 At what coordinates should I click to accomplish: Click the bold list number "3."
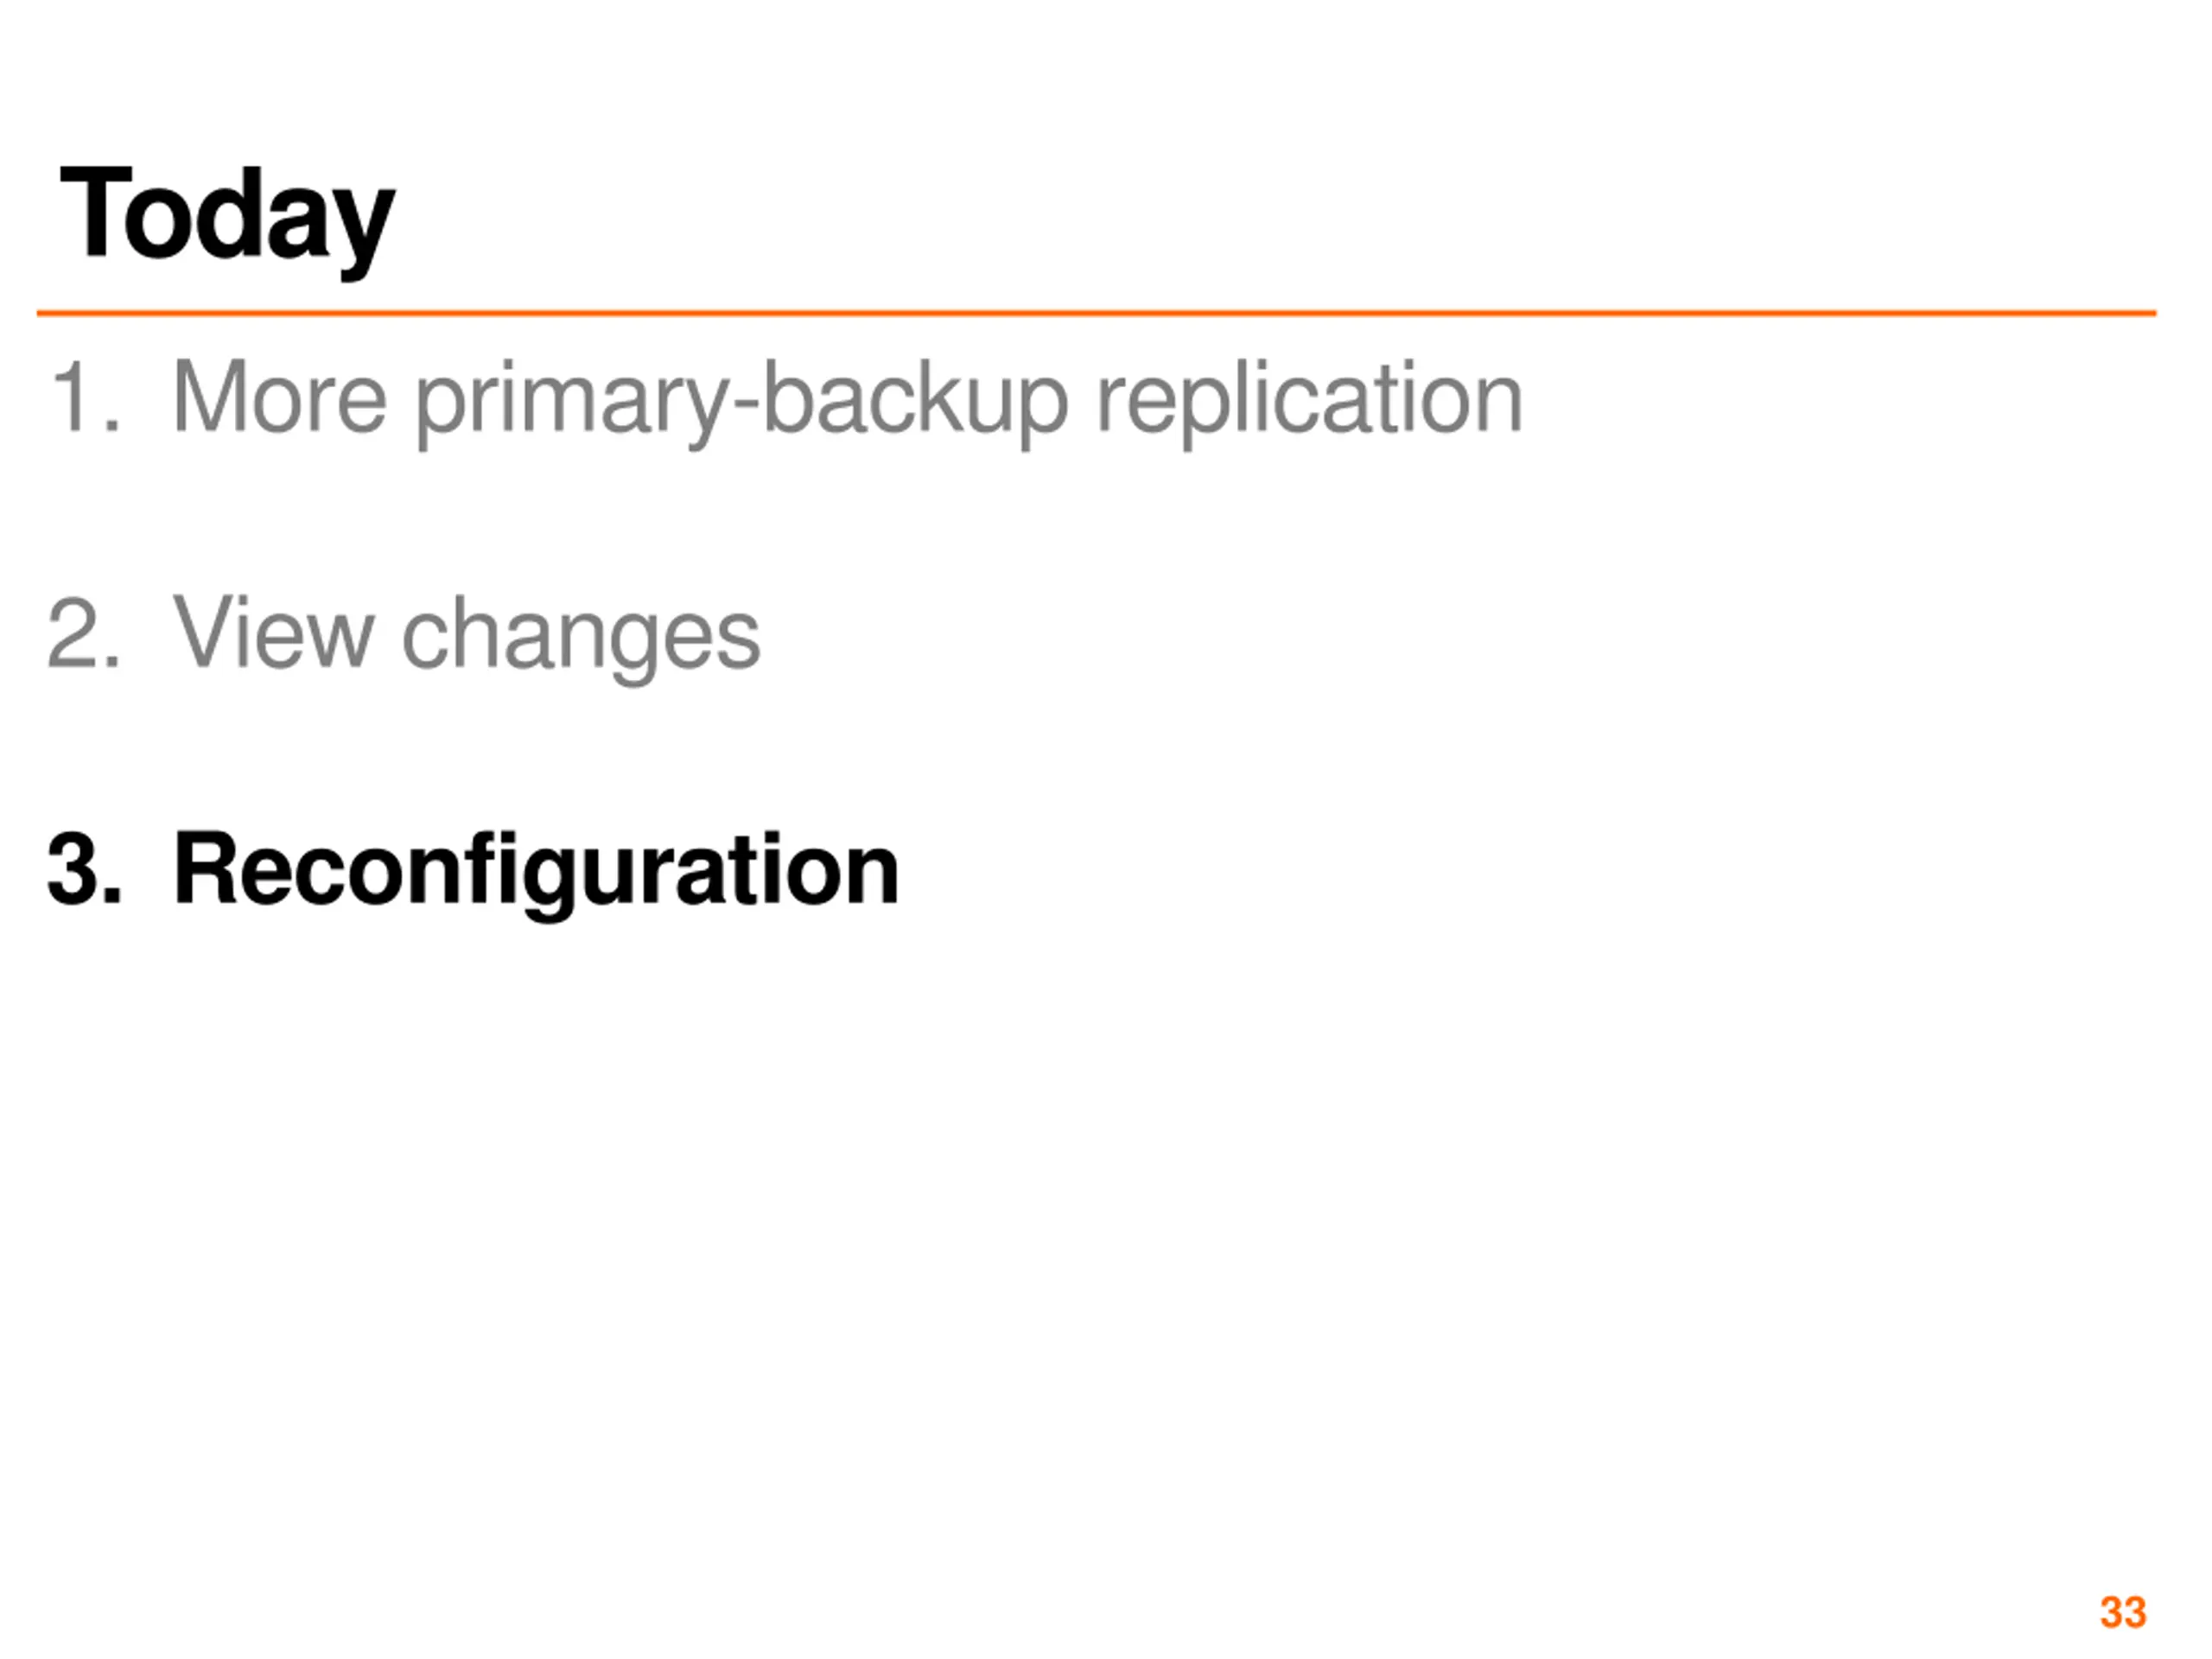[x=85, y=869]
